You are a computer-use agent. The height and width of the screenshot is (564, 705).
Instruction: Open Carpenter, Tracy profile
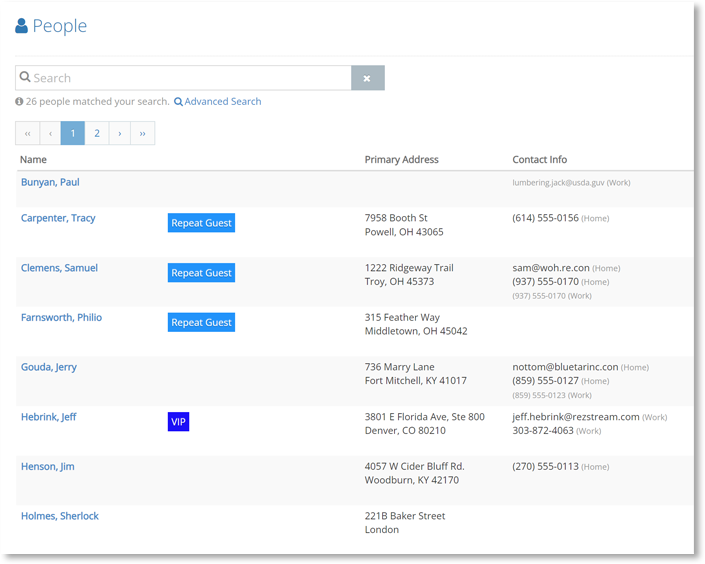tap(58, 218)
